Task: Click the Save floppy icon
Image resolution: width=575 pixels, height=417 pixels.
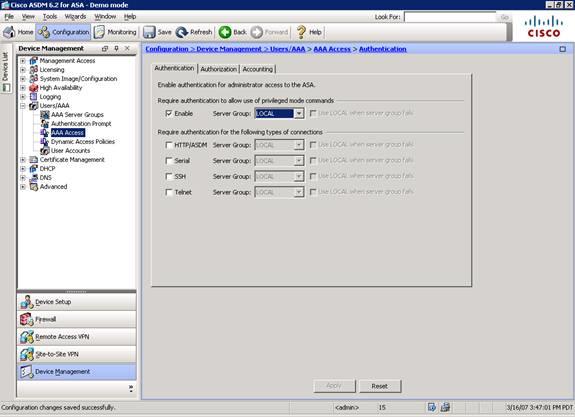Action: tap(149, 32)
